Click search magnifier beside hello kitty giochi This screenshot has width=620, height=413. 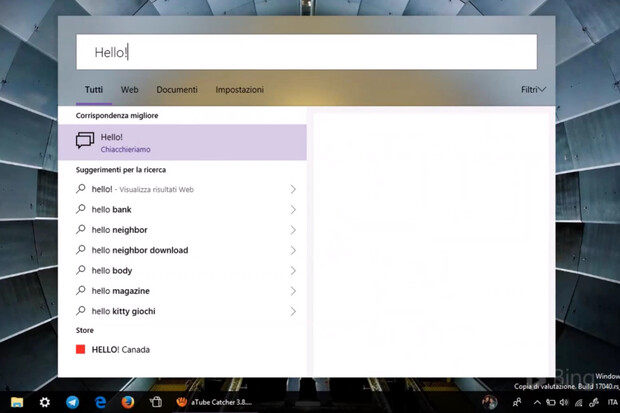click(x=81, y=311)
